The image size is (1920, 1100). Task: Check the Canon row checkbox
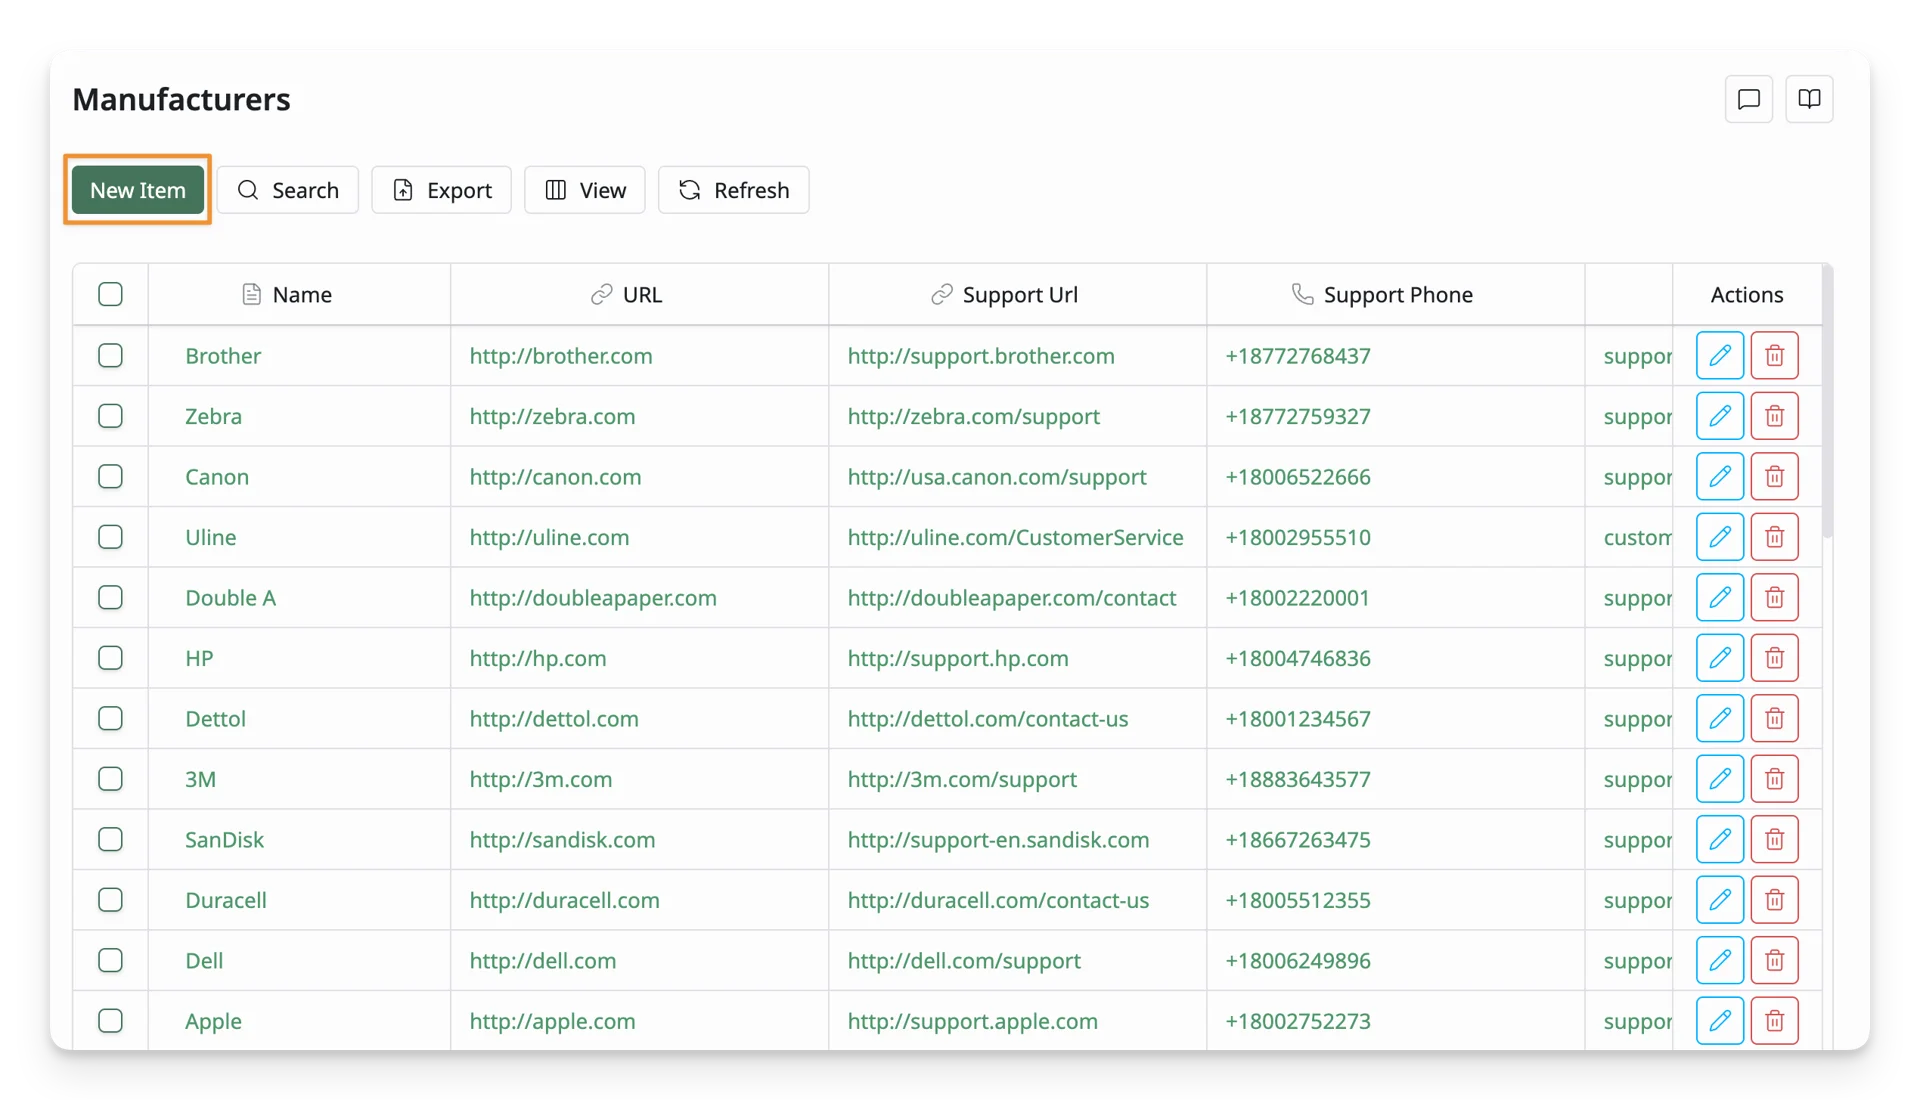point(110,476)
